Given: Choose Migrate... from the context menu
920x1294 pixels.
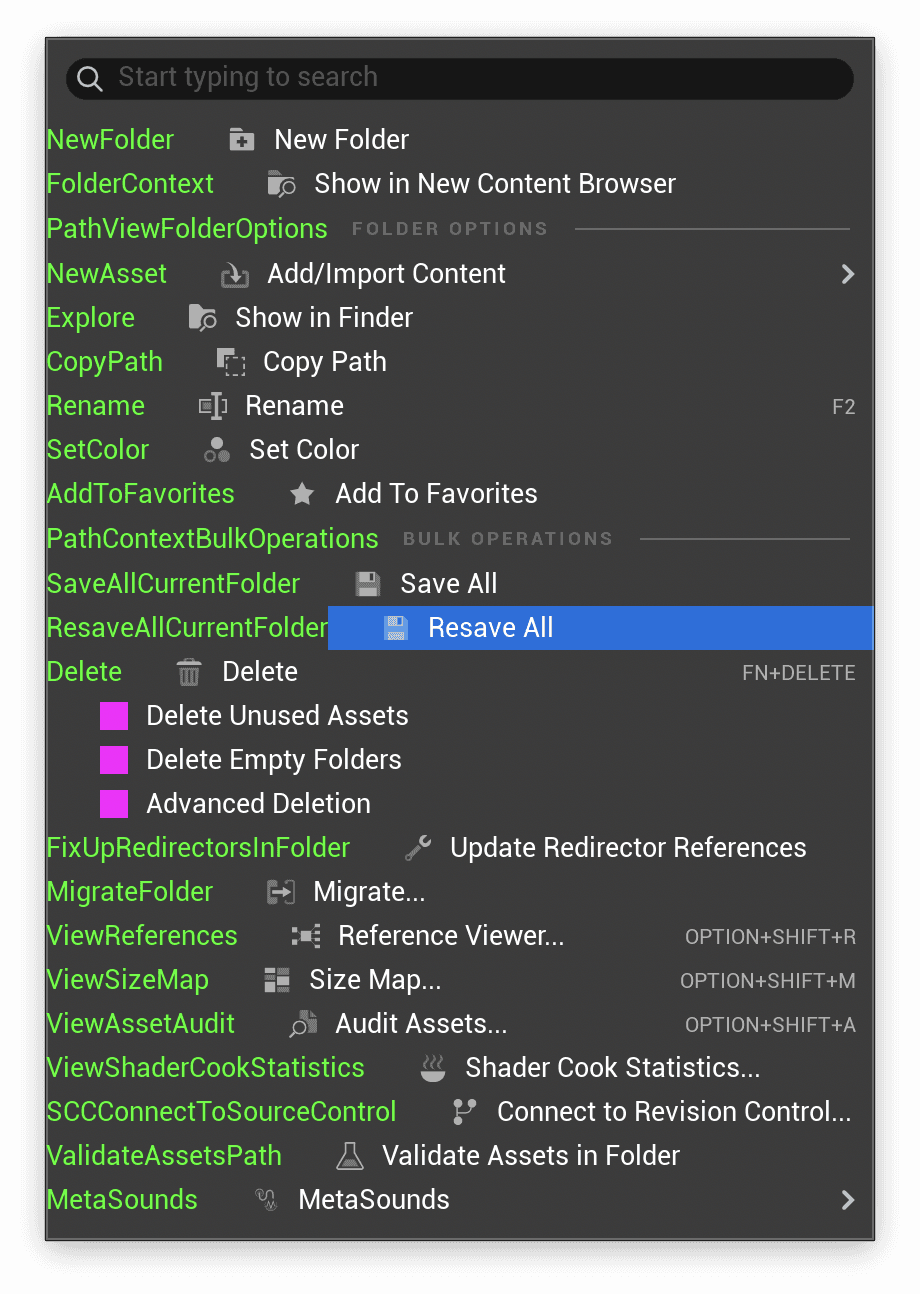Looking at the screenshot, I should tap(369, 892).
